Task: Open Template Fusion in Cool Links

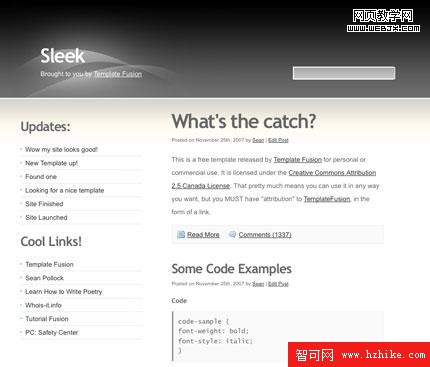Action: pos(49,264)
